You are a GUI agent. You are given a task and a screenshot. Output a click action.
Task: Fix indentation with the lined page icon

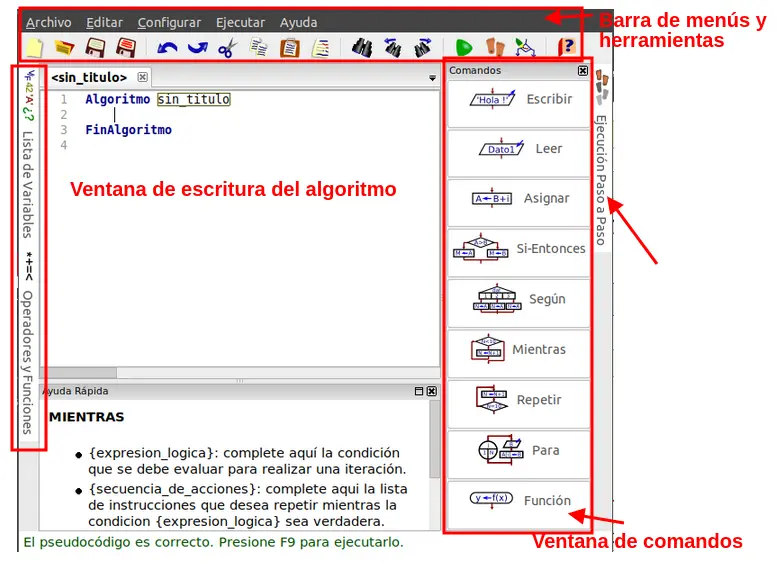point(320,48)
